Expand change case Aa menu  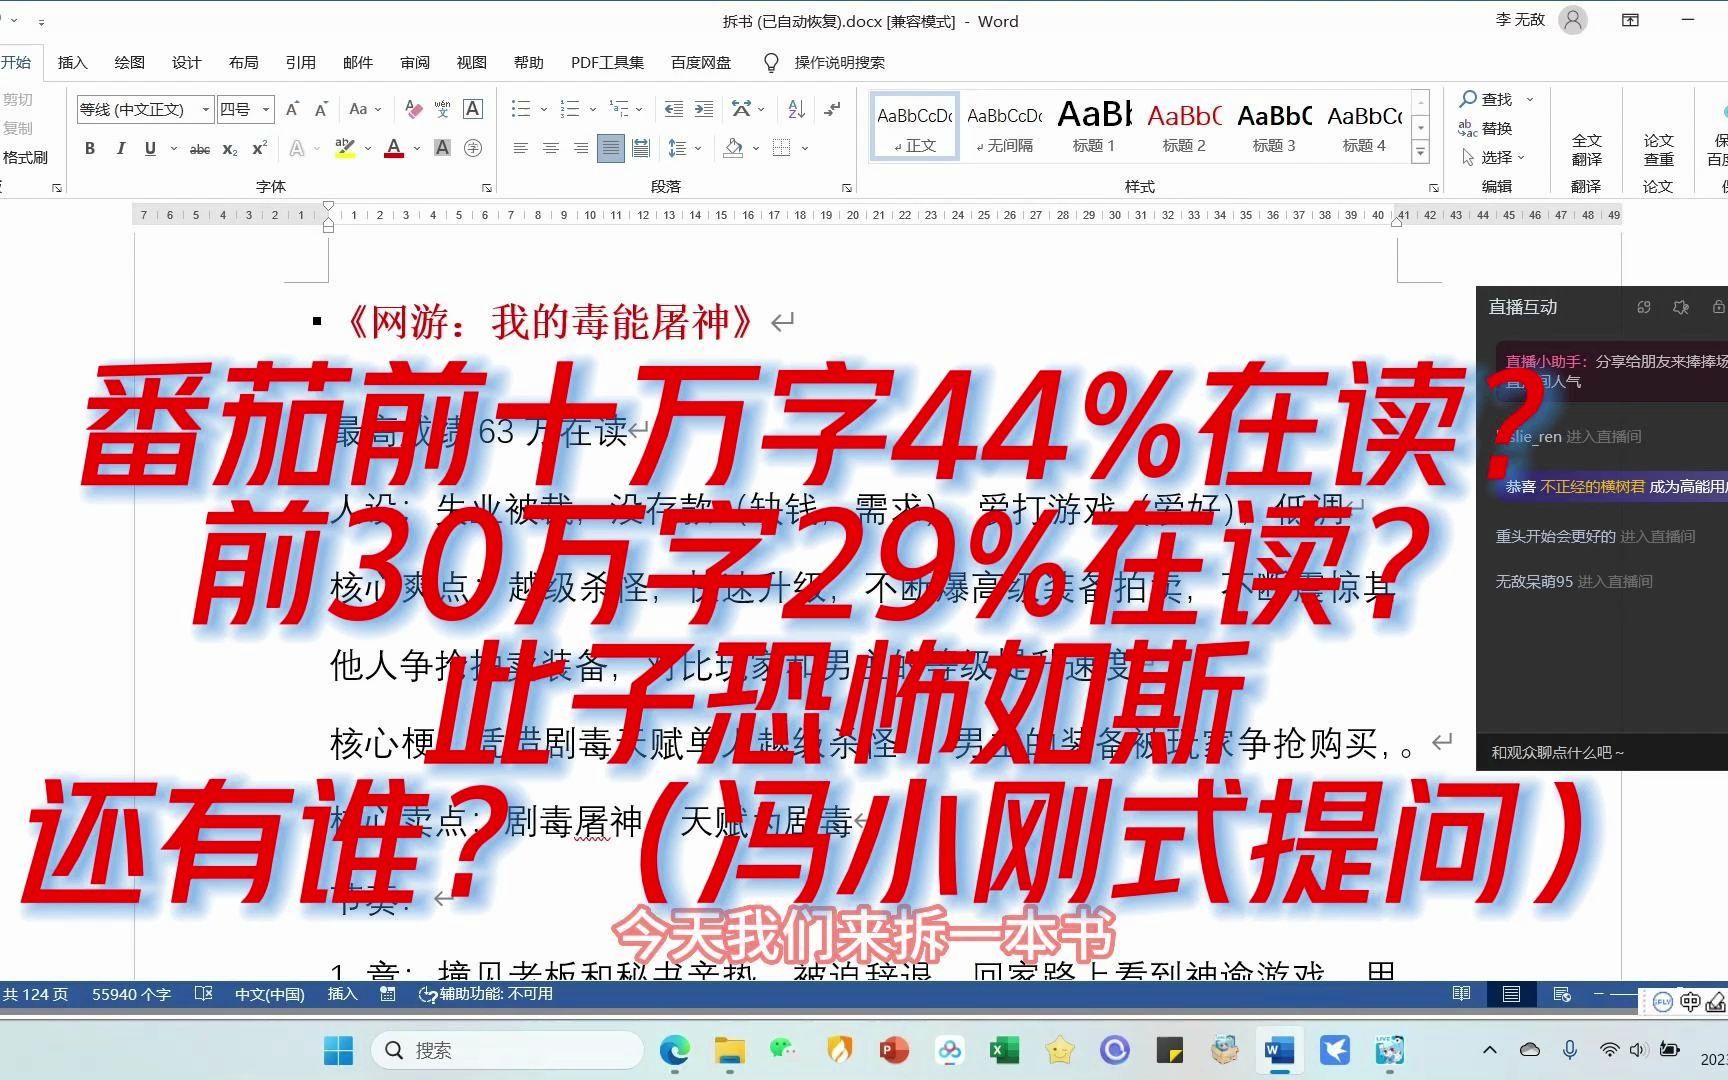pos(377,109)
